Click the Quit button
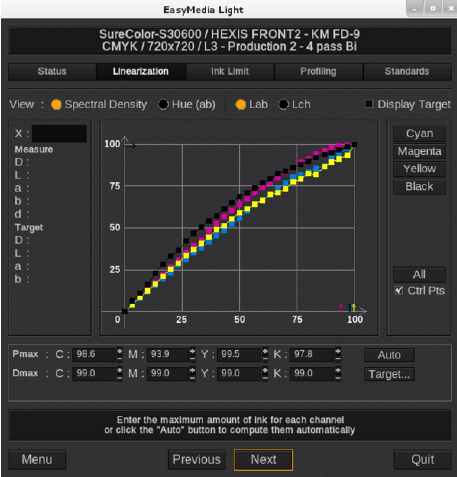The image size is (457, 477). click(423, 460)
